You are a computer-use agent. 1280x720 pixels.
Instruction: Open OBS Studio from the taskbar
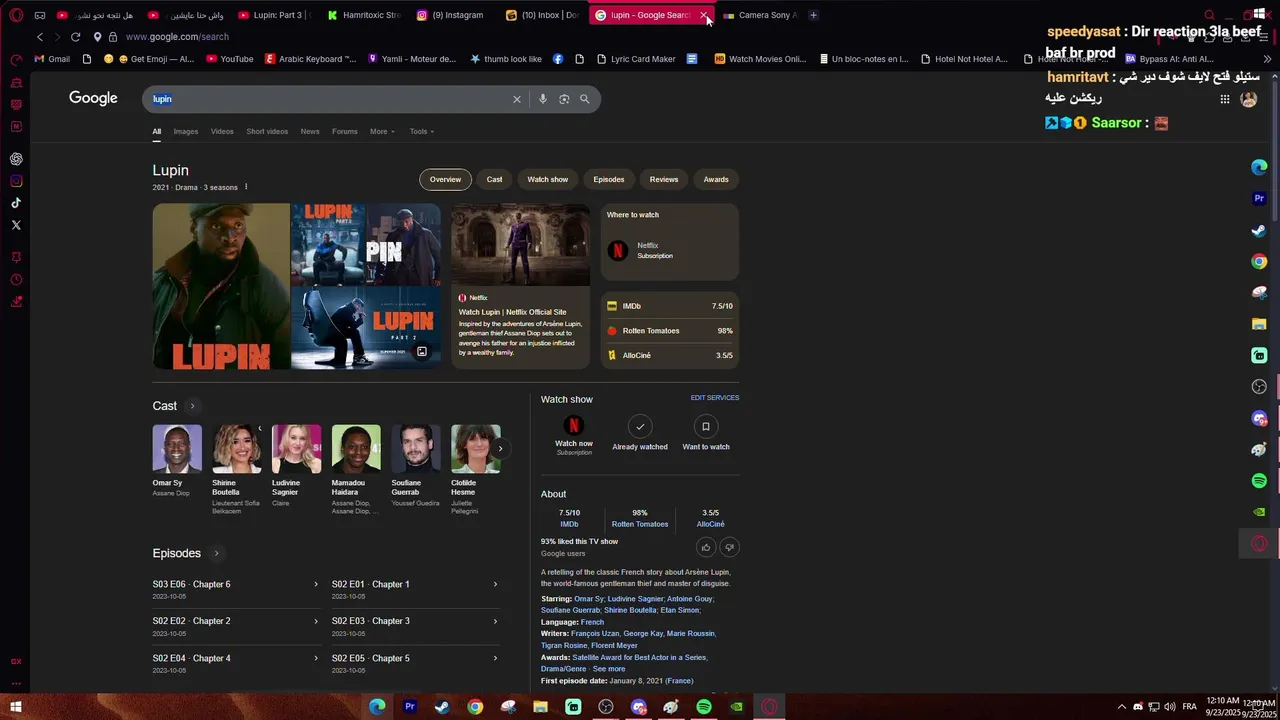coord(606,707)
